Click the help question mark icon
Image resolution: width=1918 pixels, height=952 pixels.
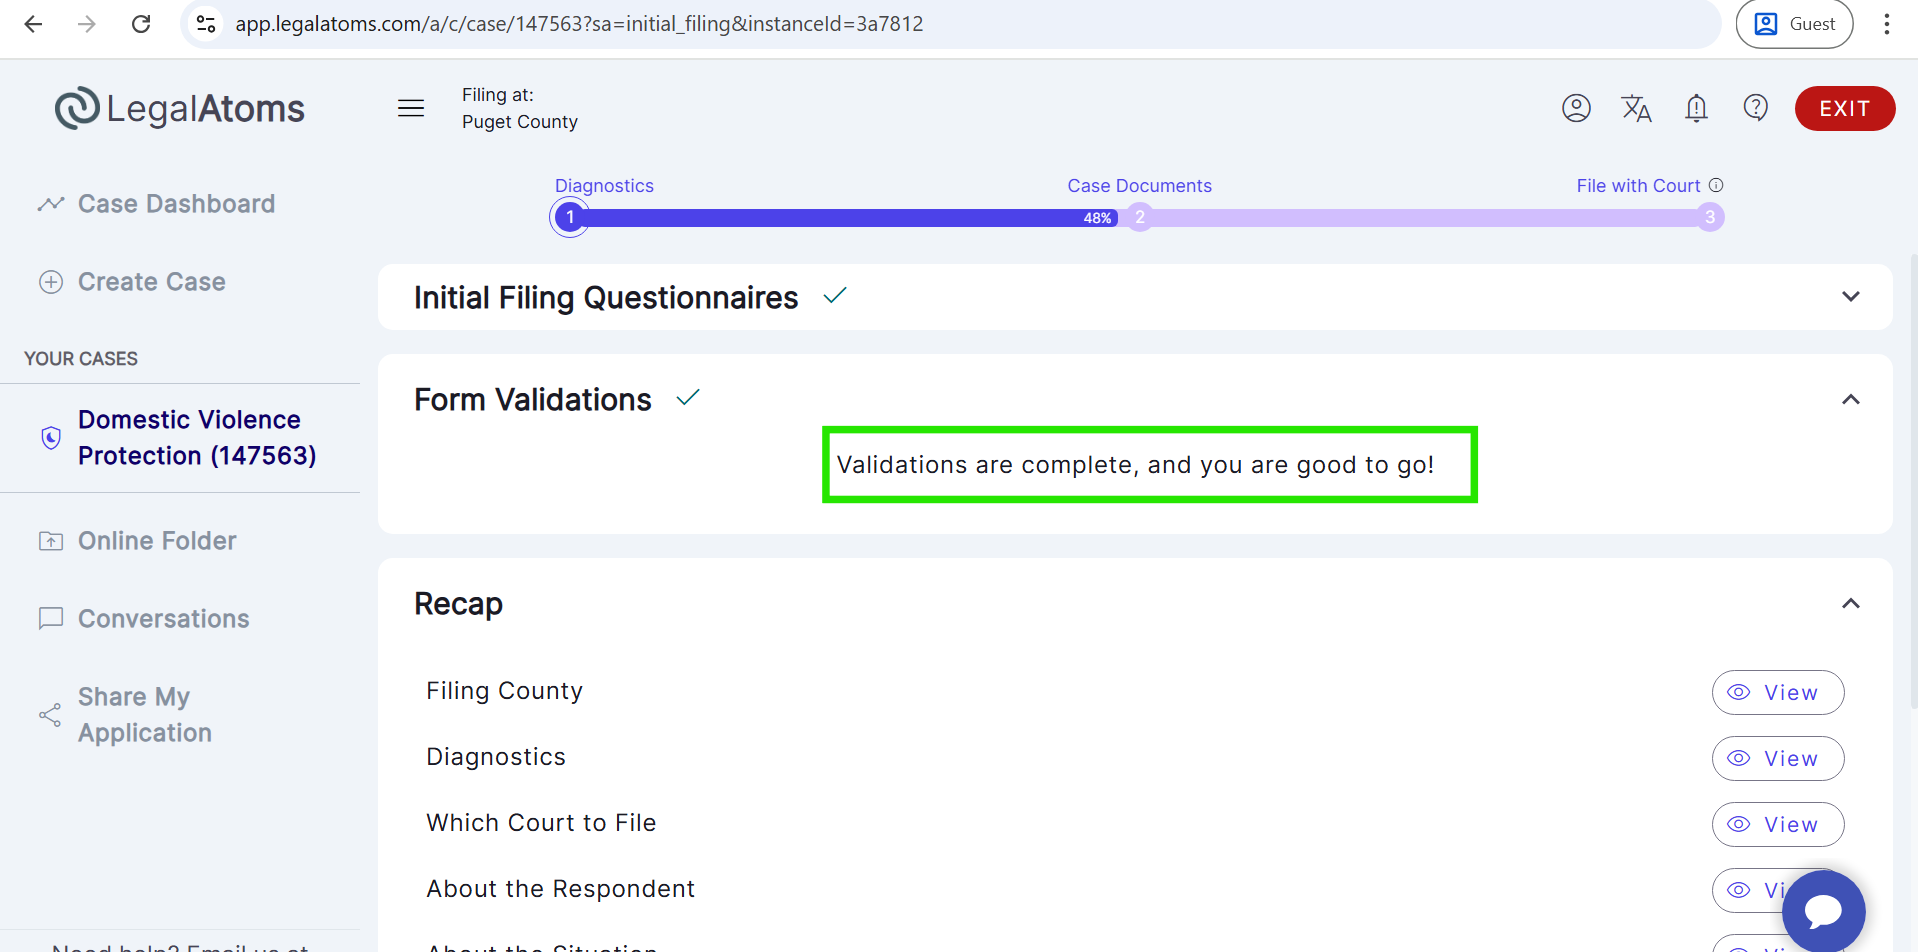[1755, 108]
